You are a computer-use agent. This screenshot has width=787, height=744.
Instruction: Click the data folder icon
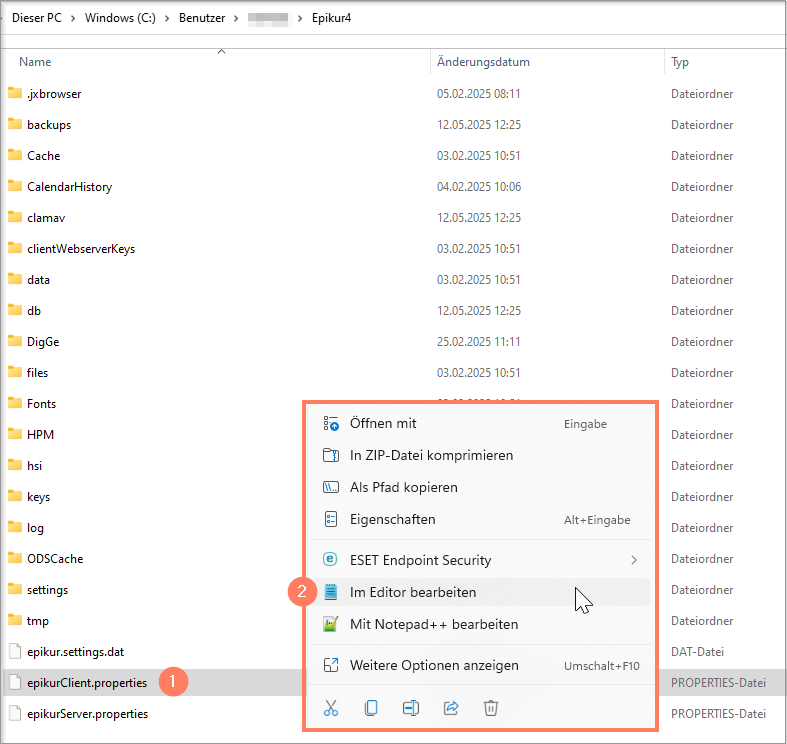coord(15,279)
